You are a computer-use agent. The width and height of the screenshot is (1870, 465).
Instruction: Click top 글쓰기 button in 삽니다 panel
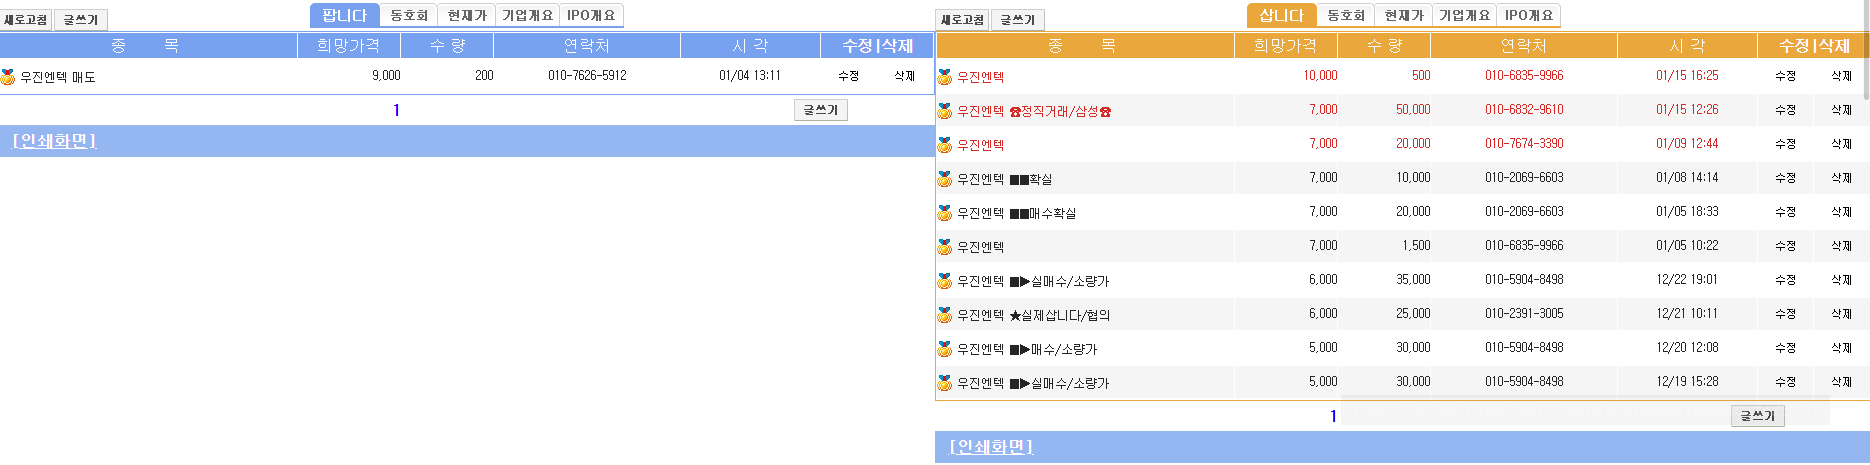(x=1018, y=20)
